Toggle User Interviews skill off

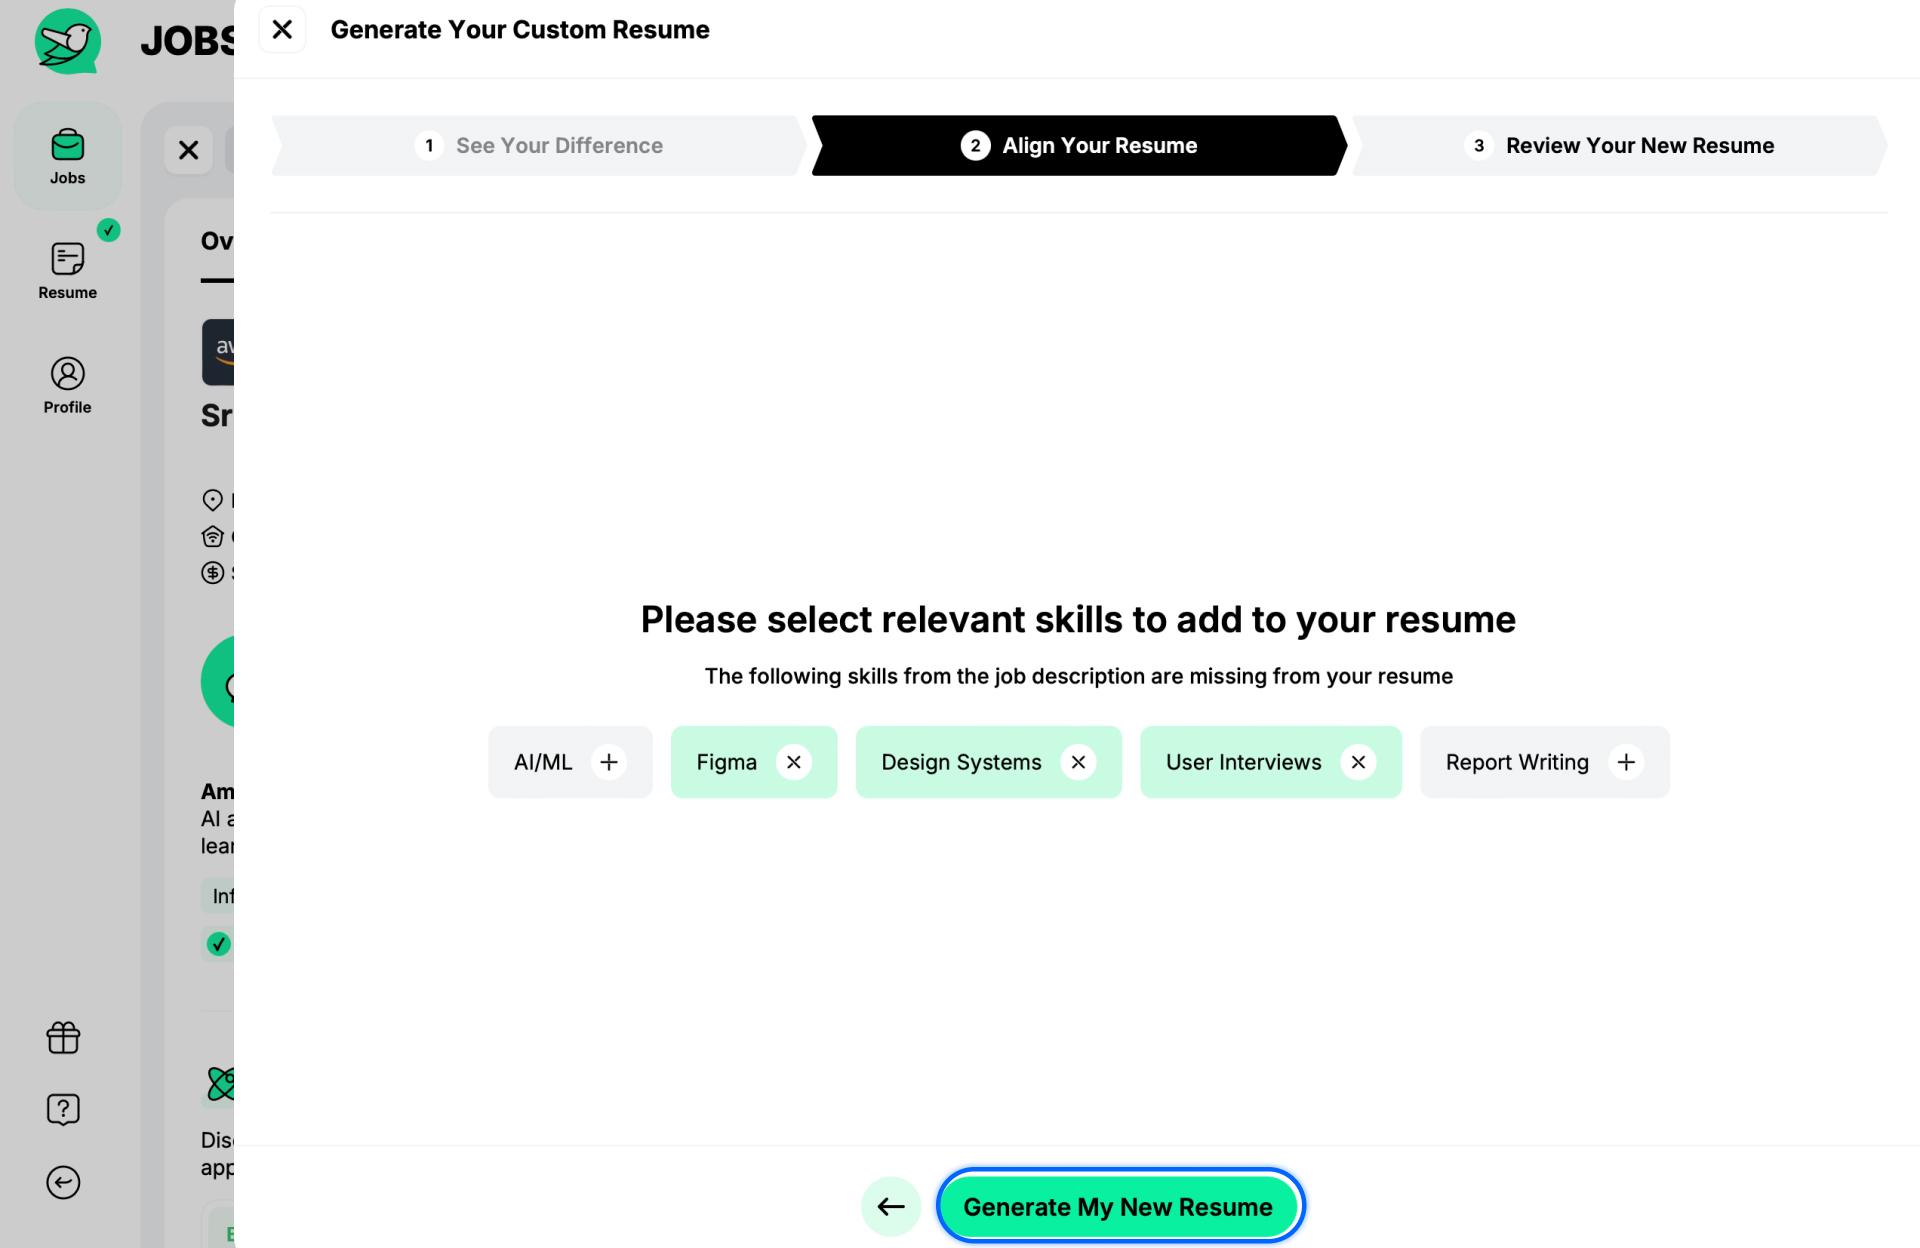(1357, 761)
